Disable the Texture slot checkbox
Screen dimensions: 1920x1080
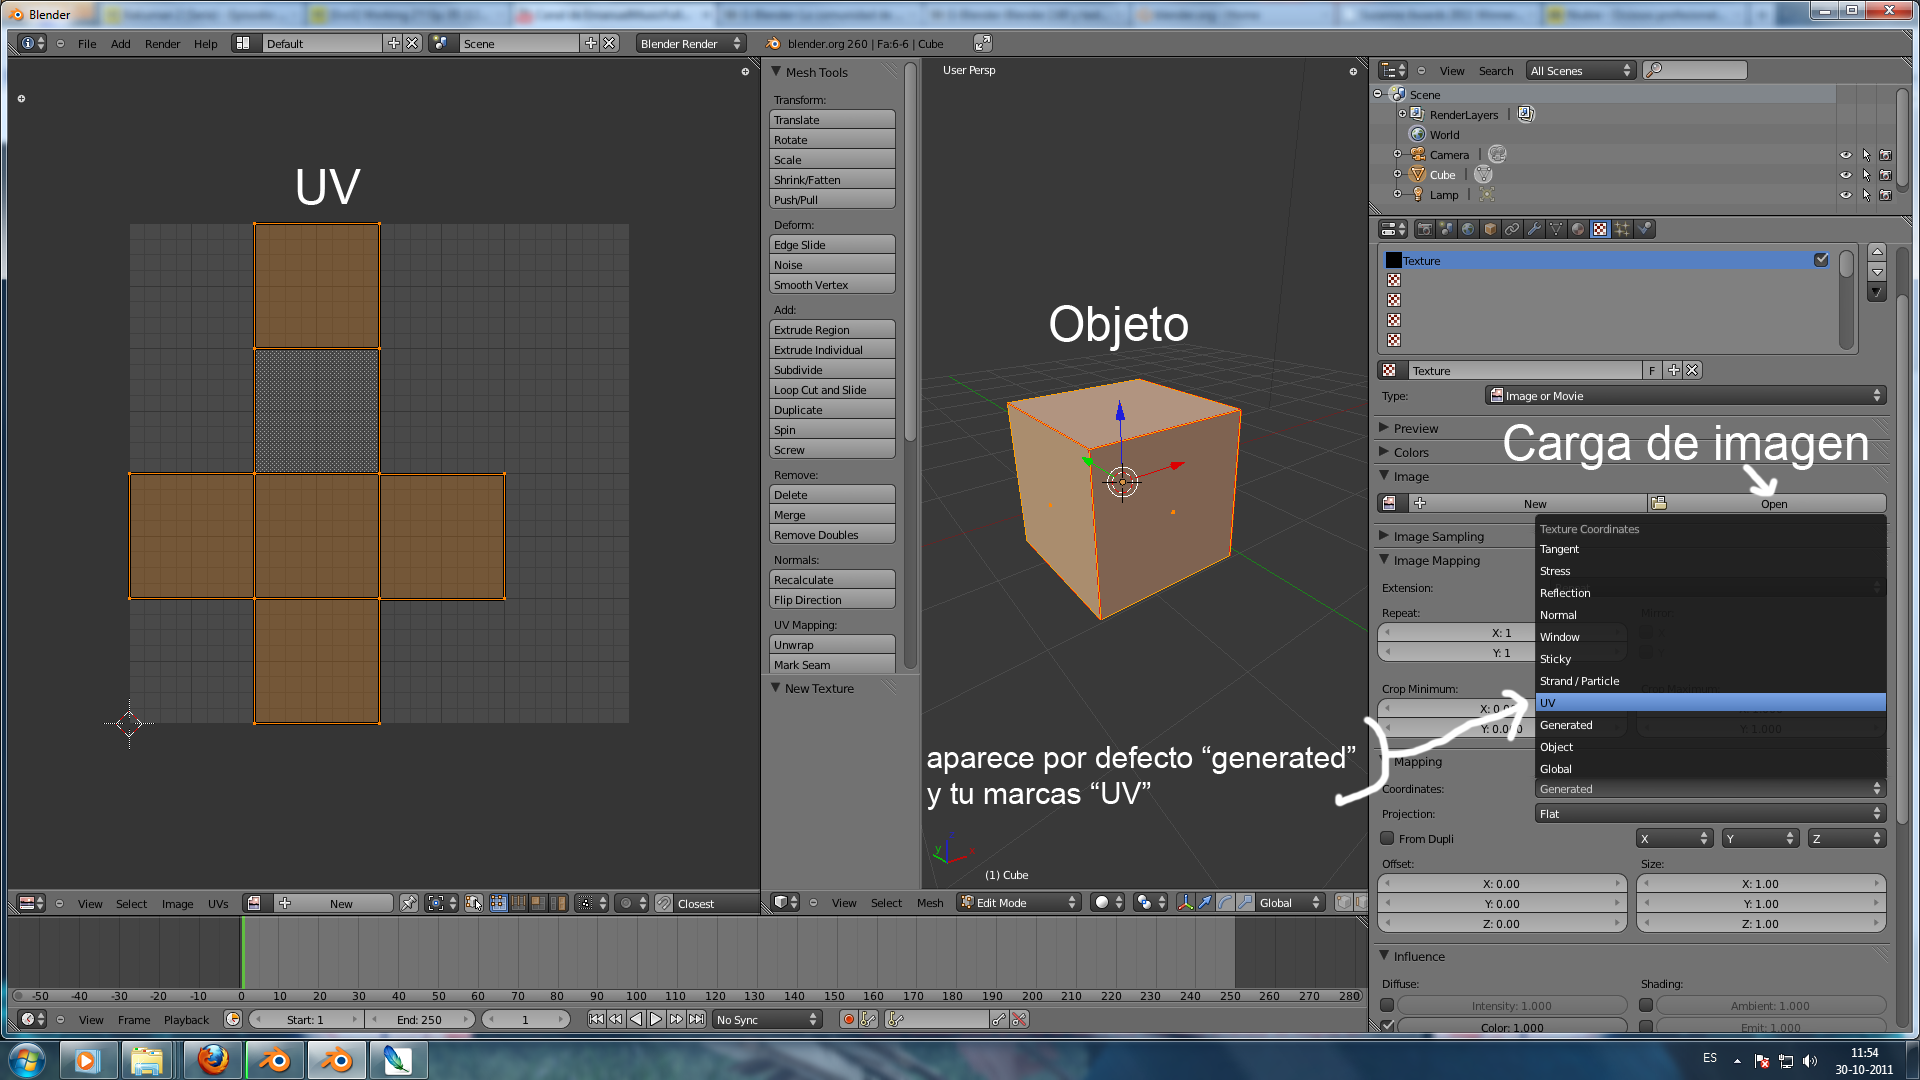coord(1821,260)
